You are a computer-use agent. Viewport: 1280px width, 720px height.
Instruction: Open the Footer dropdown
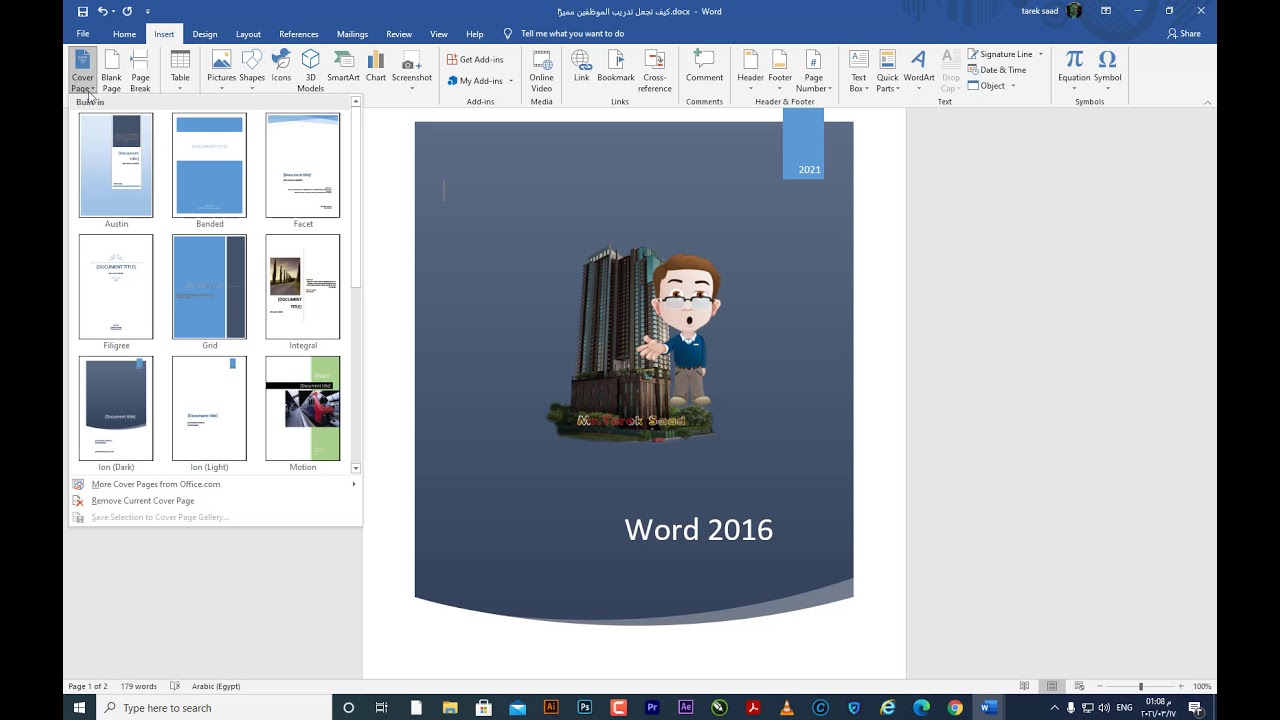[780, 71]
